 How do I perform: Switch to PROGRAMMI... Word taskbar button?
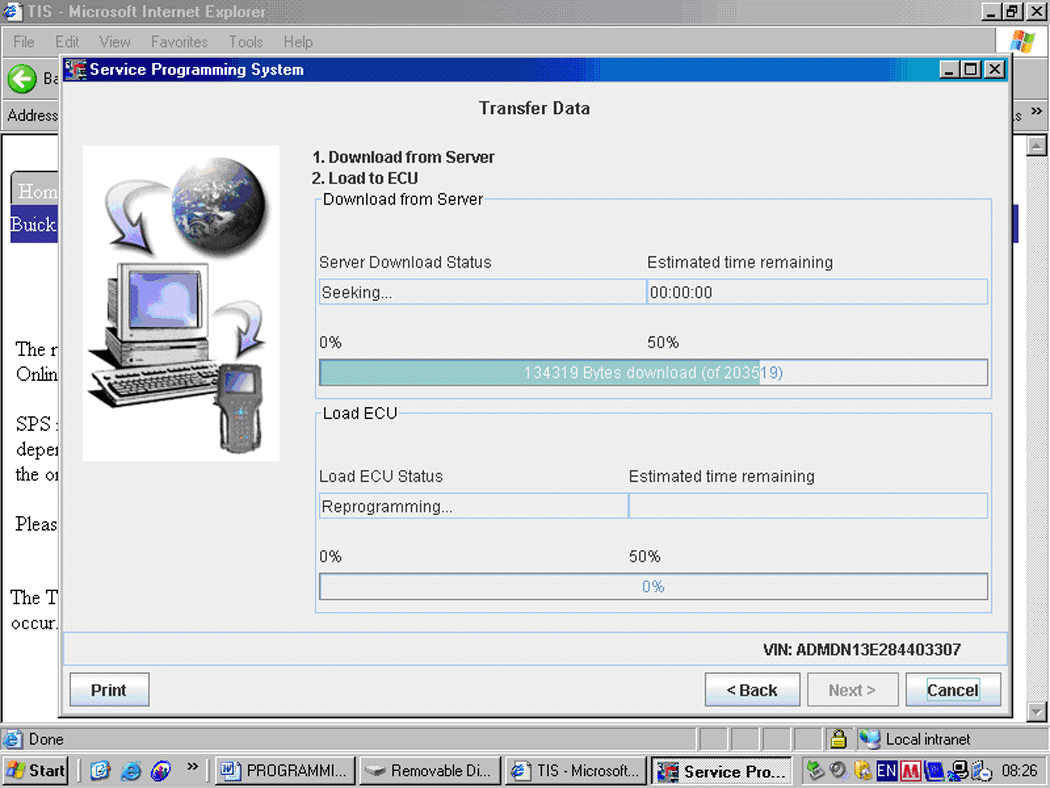285,771
